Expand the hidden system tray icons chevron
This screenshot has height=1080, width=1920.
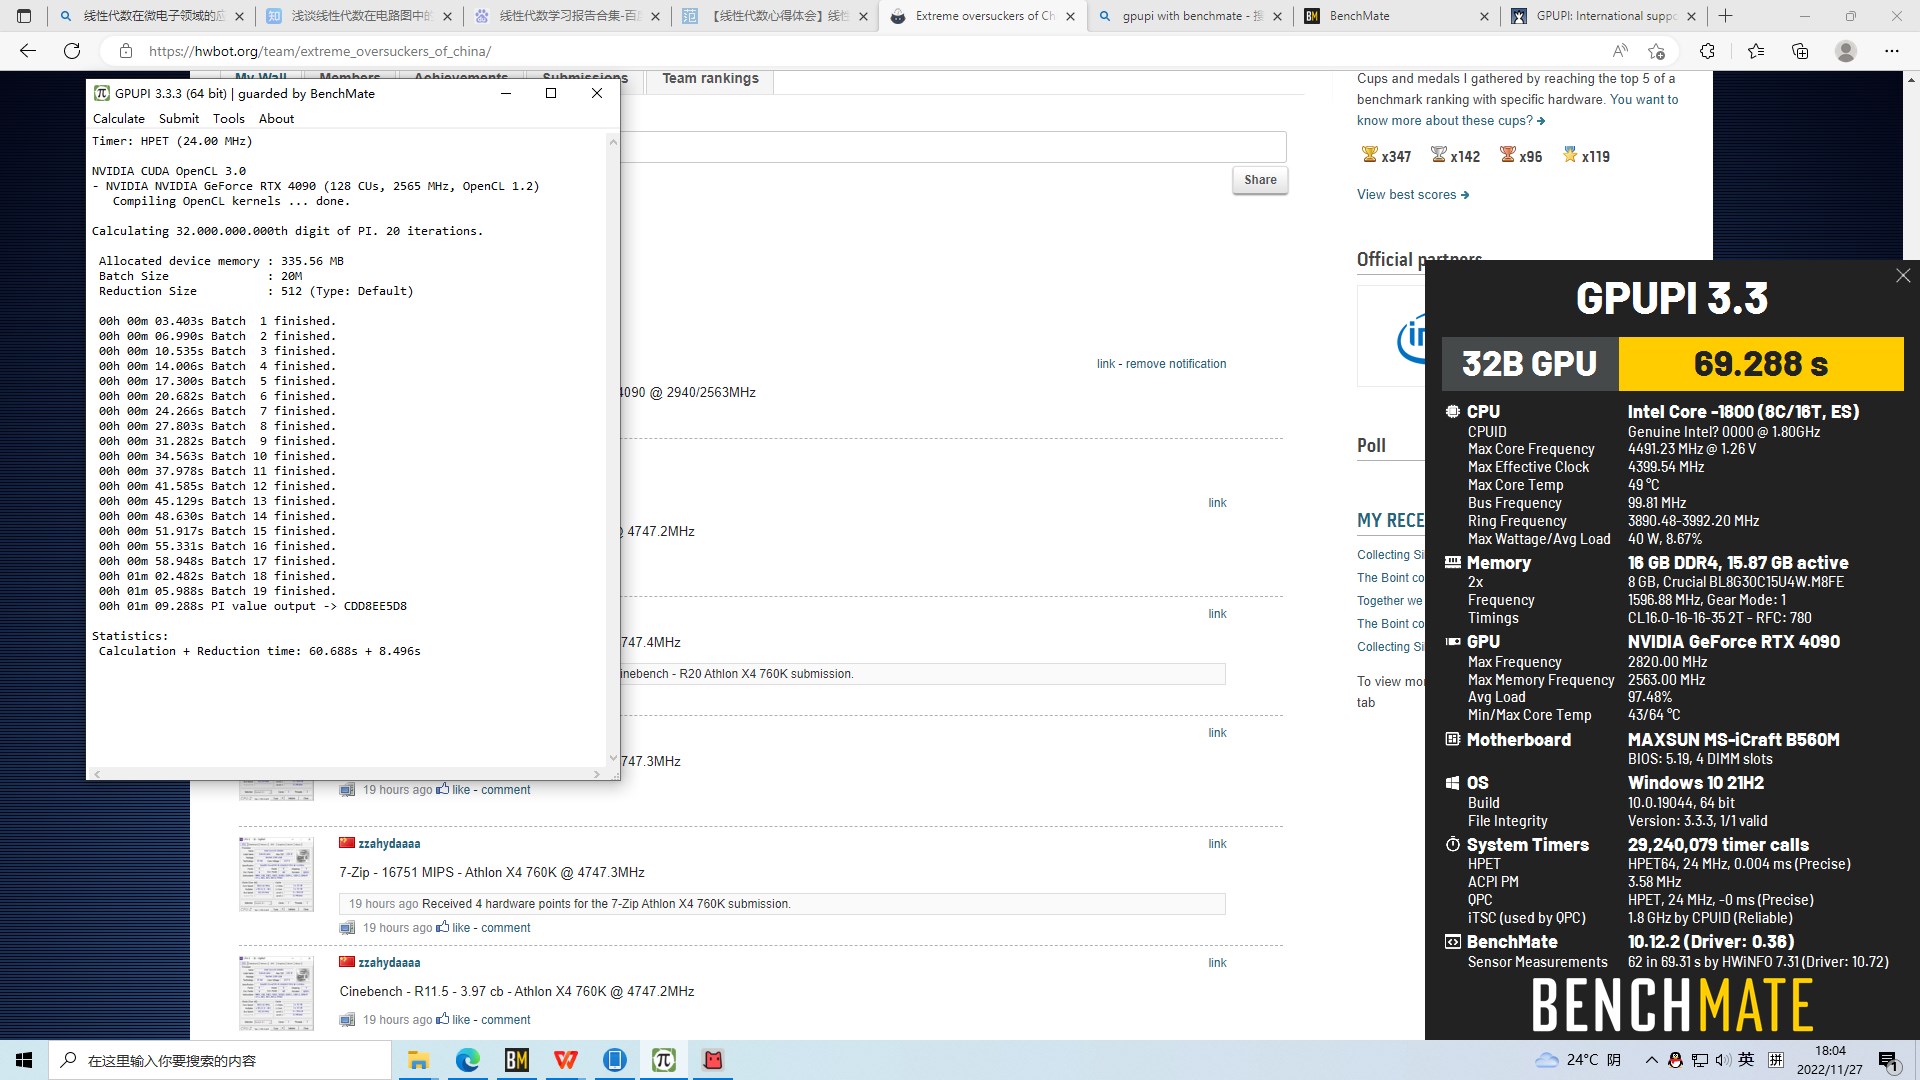tap(1651, 1060)
